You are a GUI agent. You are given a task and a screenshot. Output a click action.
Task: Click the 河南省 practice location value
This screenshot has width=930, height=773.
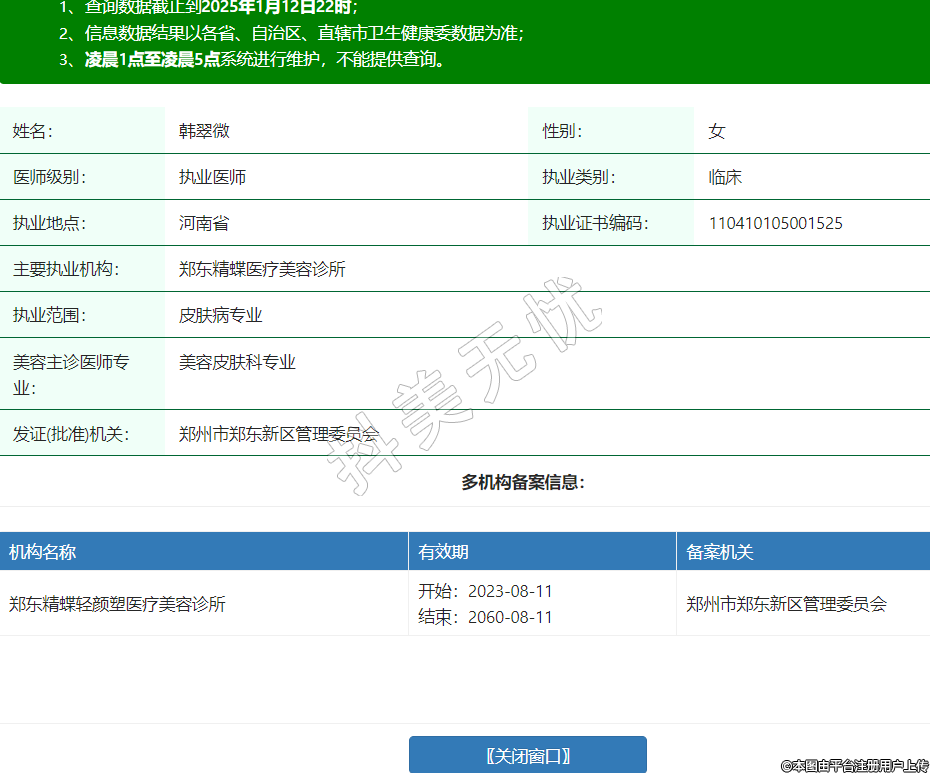(x=204, y=223)
